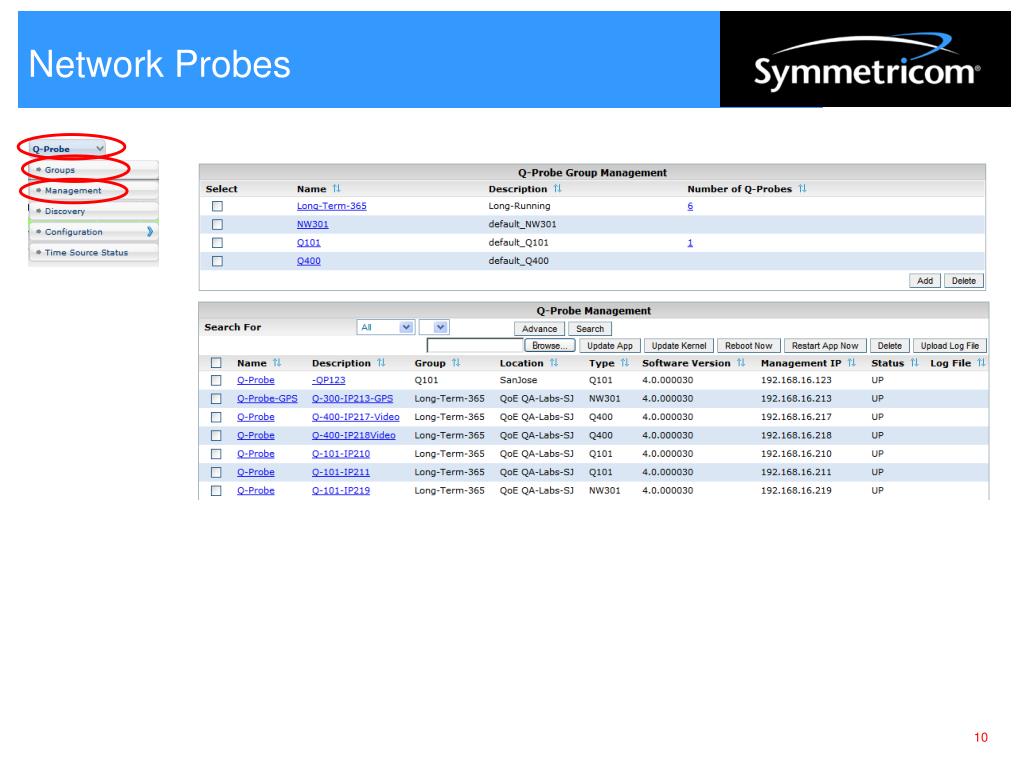
Task: Tick checkbox for NW301 group
Action: [217, 225]
